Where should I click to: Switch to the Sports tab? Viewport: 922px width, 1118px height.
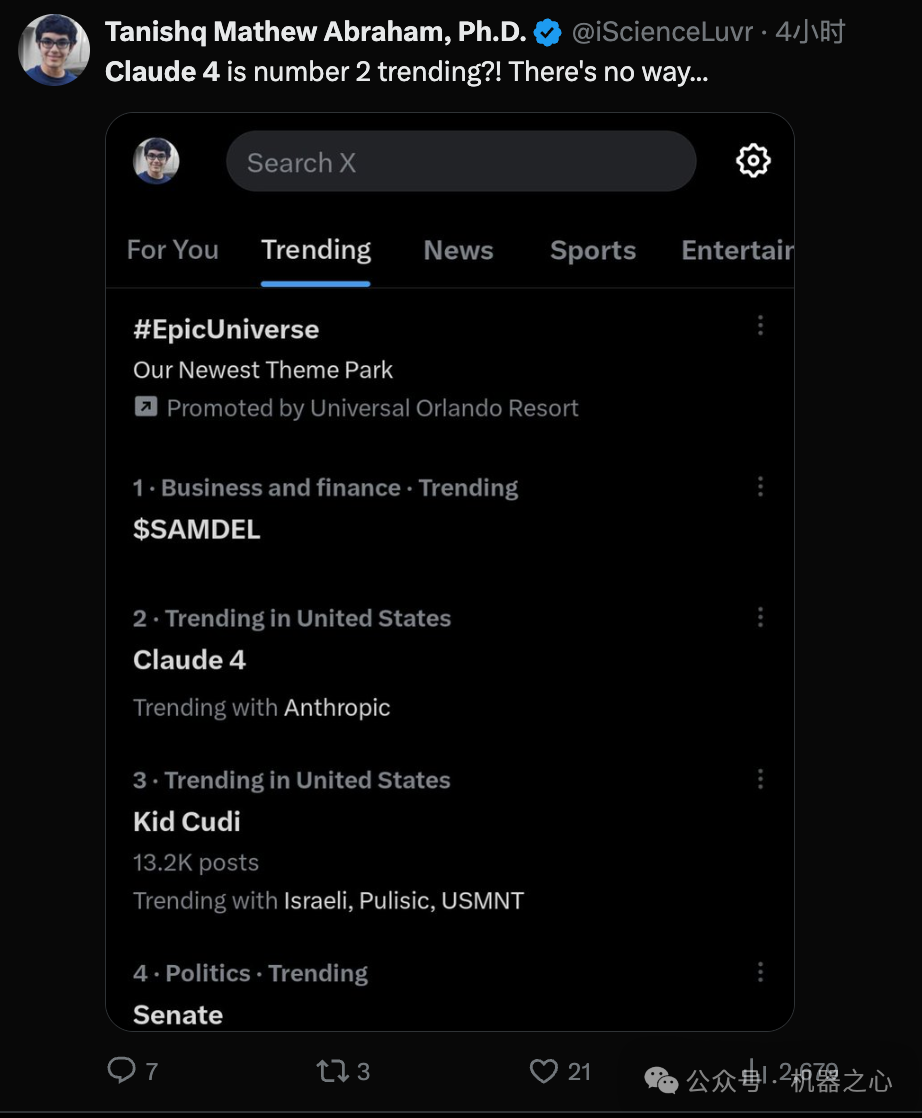click(x=593, y=250)
